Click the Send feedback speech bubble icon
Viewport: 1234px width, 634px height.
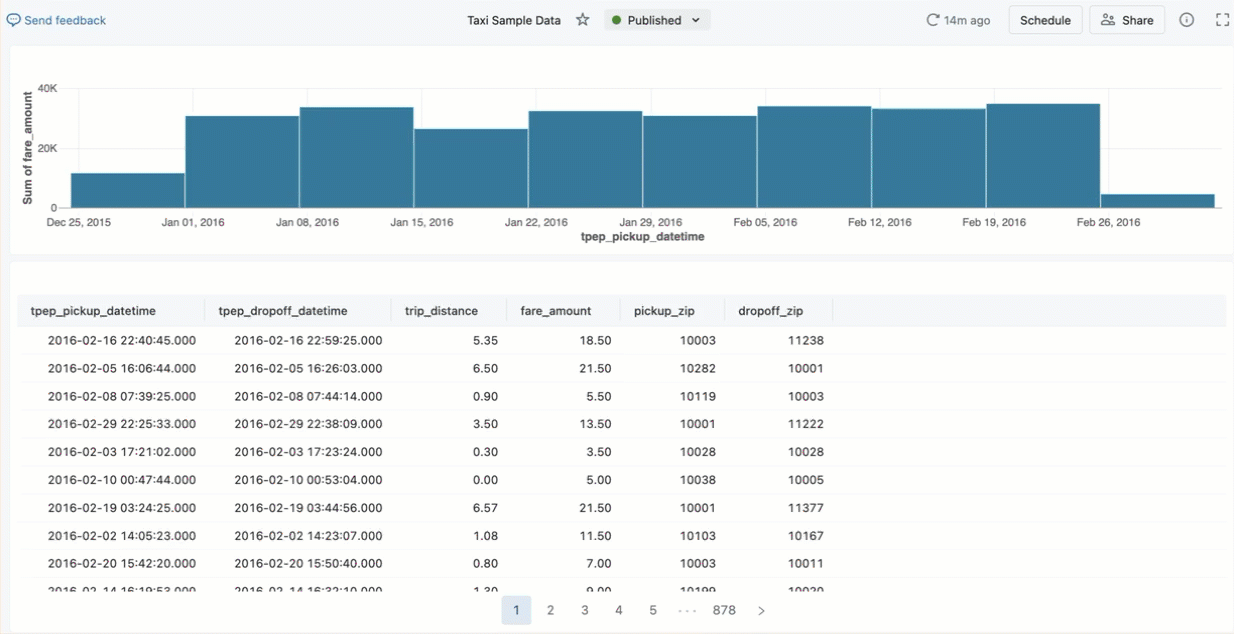pos(14,20)
